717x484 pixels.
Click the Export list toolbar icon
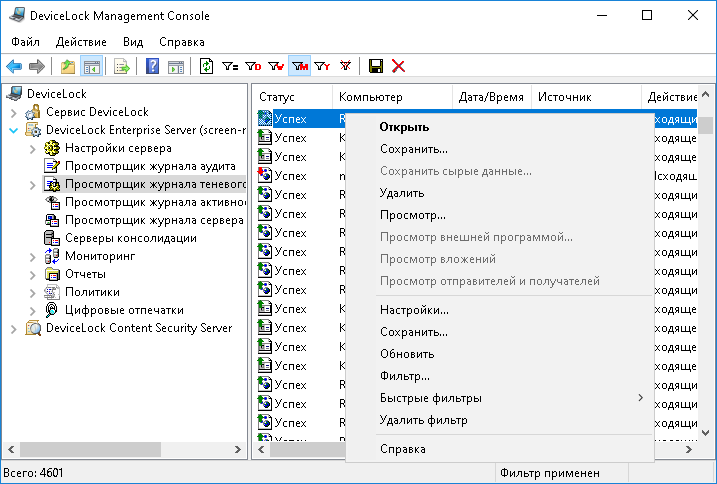122,66
